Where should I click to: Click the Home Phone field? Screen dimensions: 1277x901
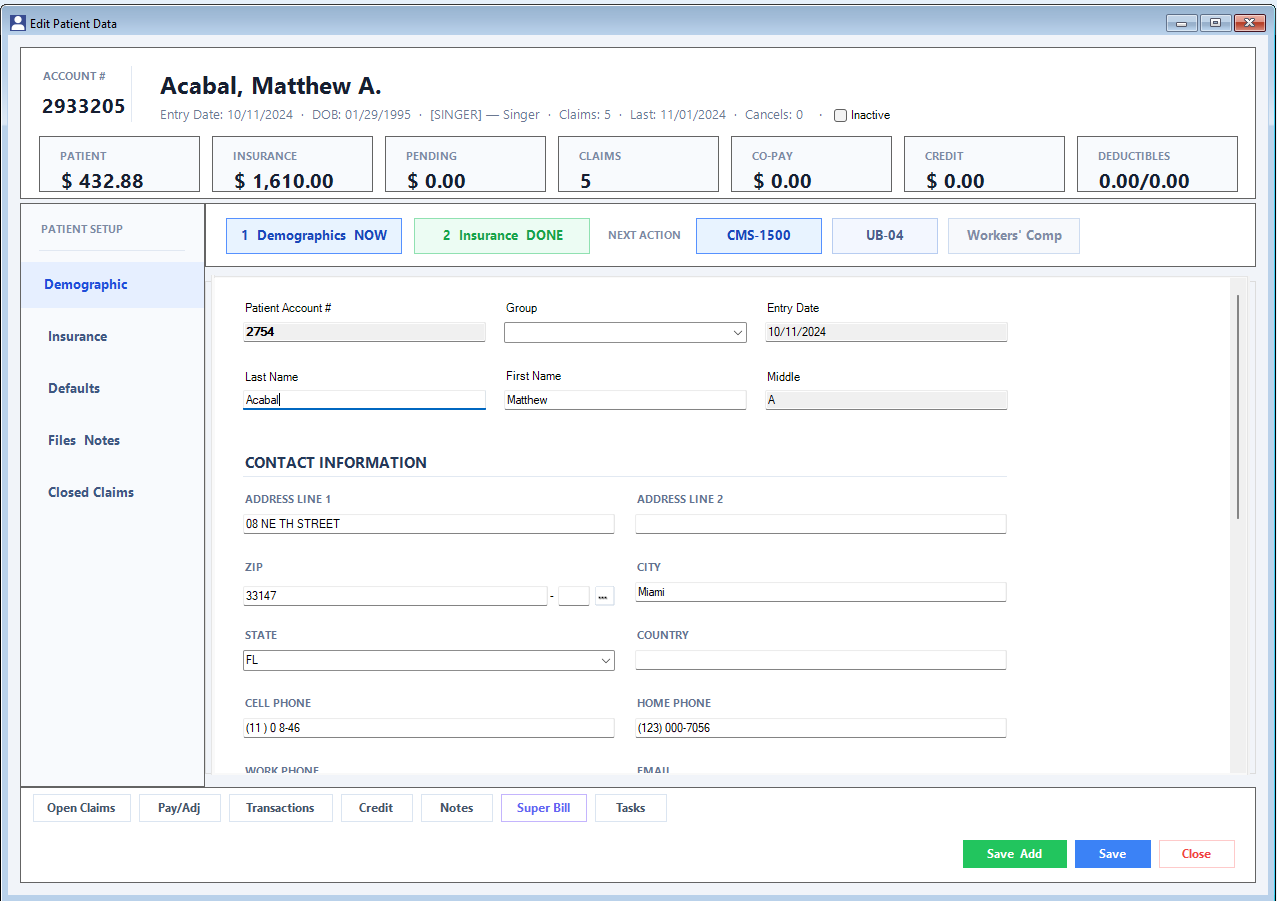pyautogui.click(x=821, y=728)
